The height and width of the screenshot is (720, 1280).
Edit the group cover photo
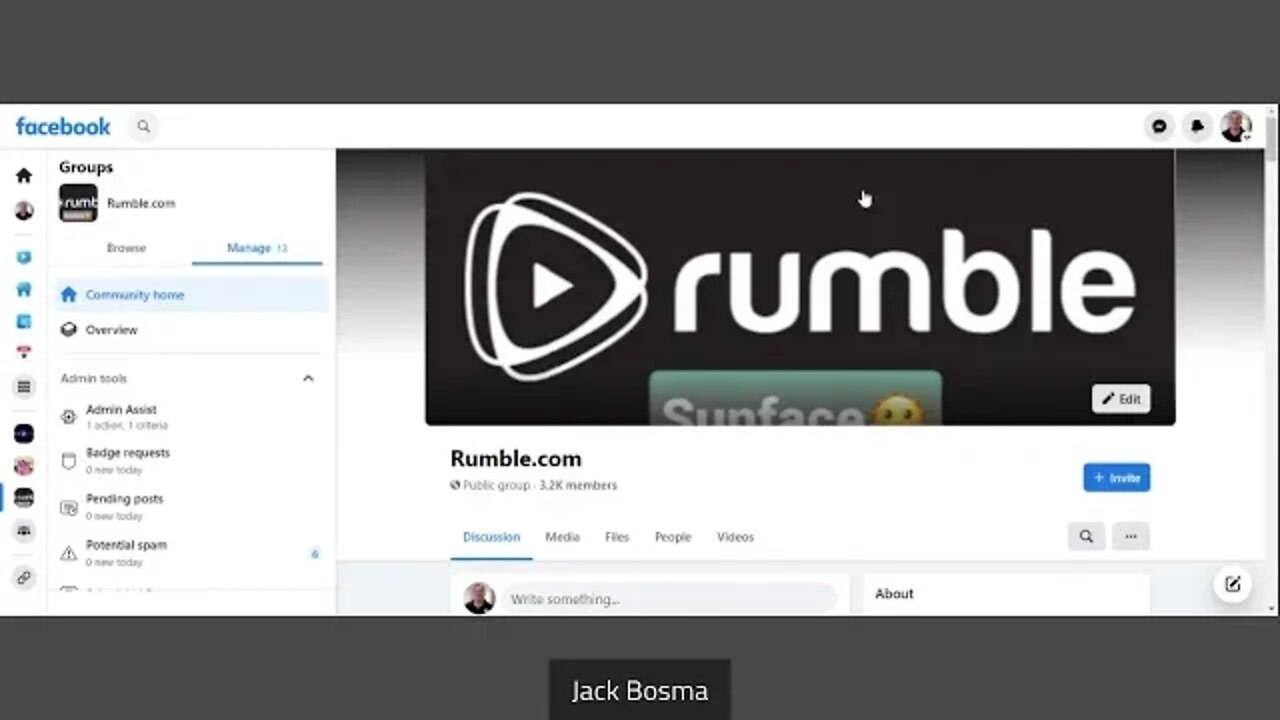point(1121,399)
